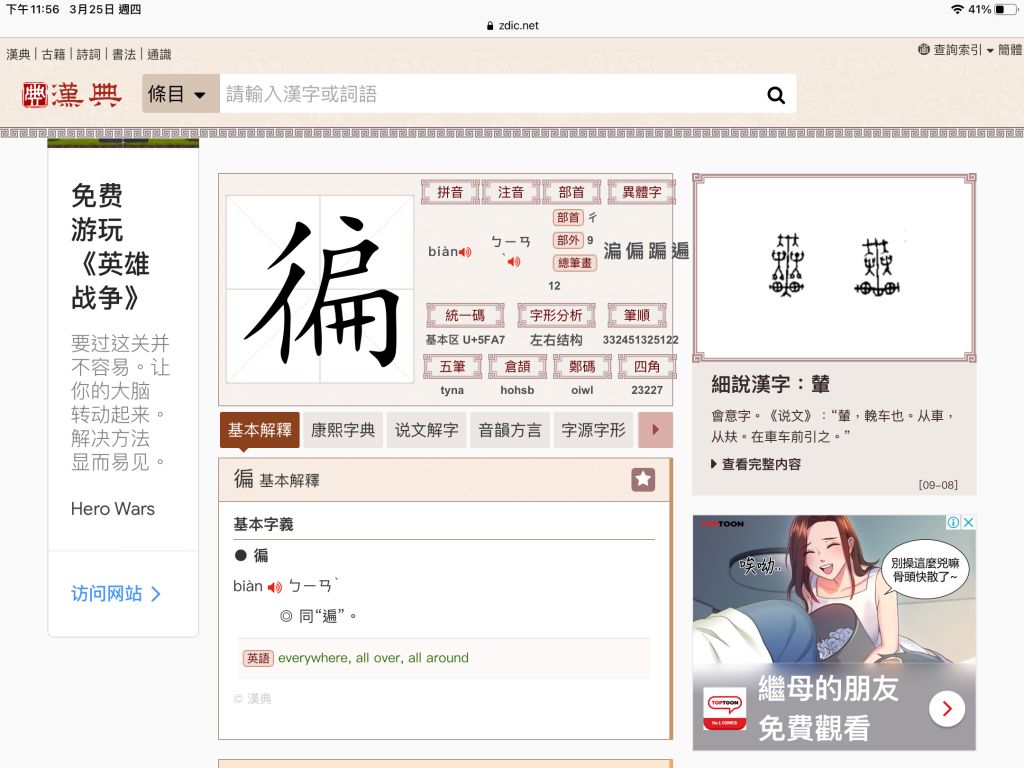
Task: Open the 條目 search type dropdown
Action: coord(180,94)
